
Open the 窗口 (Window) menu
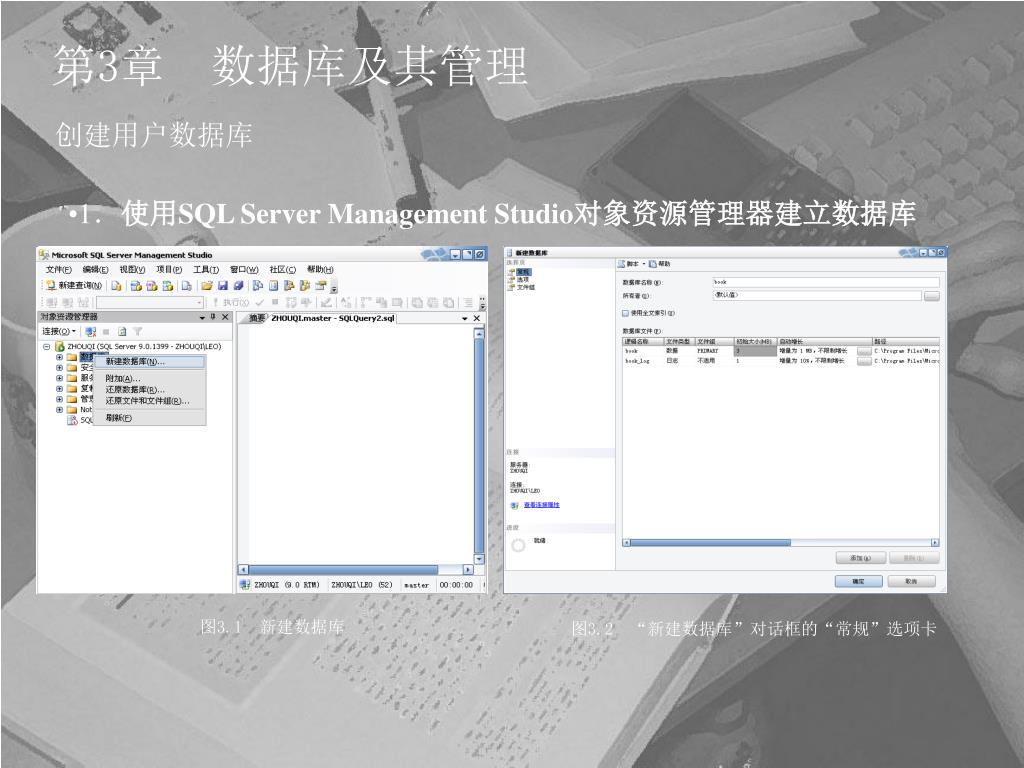pos(244,270)
